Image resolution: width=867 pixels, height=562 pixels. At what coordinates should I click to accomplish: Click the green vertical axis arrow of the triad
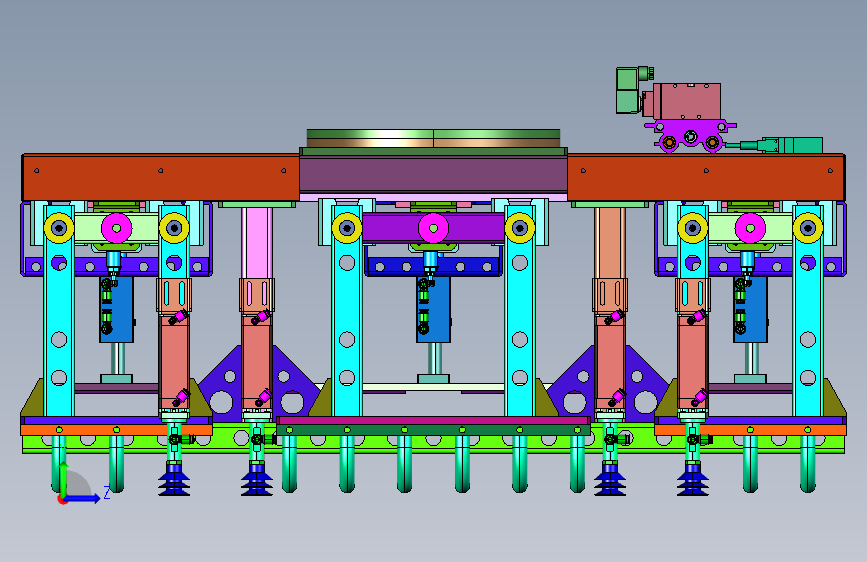point(64,478)
